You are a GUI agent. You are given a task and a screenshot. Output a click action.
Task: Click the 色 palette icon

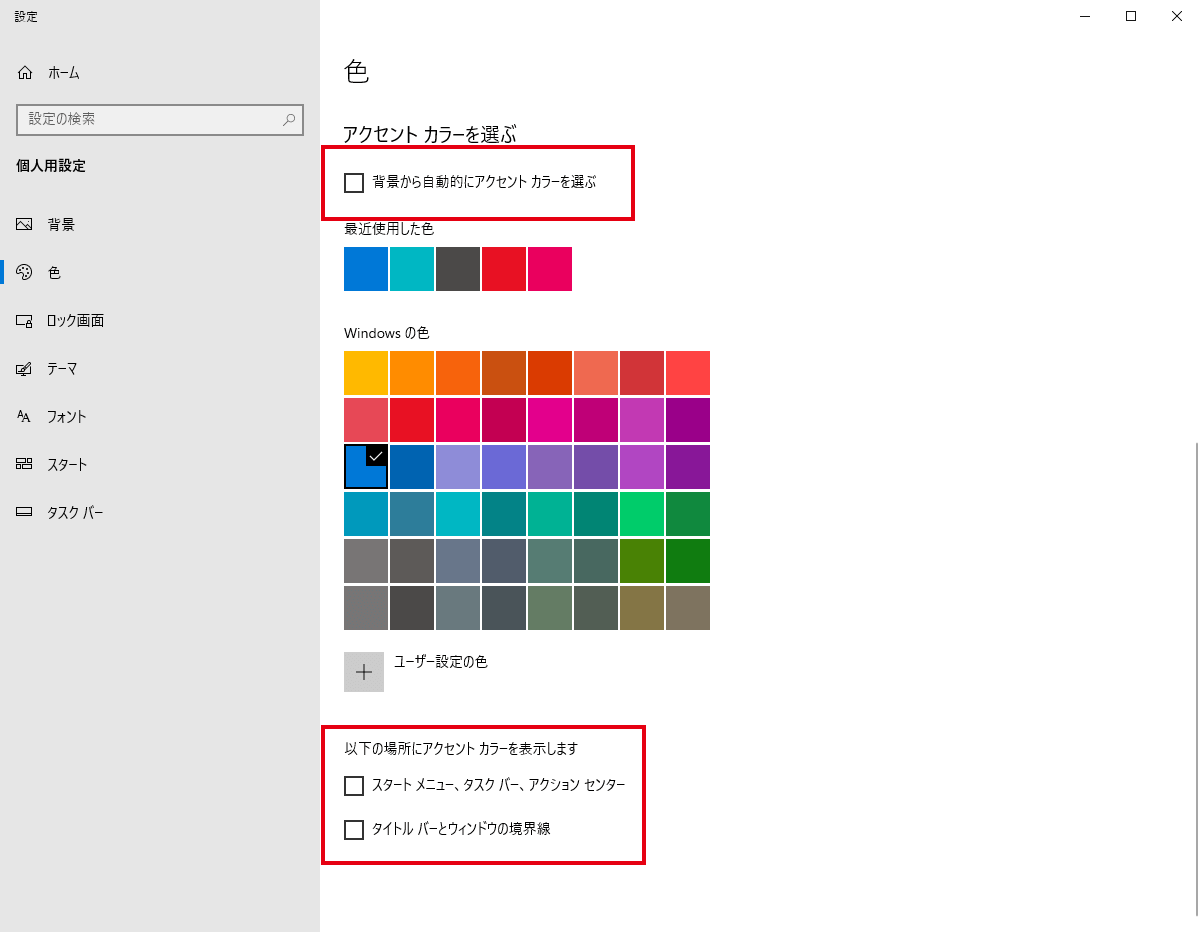[25, 273]
